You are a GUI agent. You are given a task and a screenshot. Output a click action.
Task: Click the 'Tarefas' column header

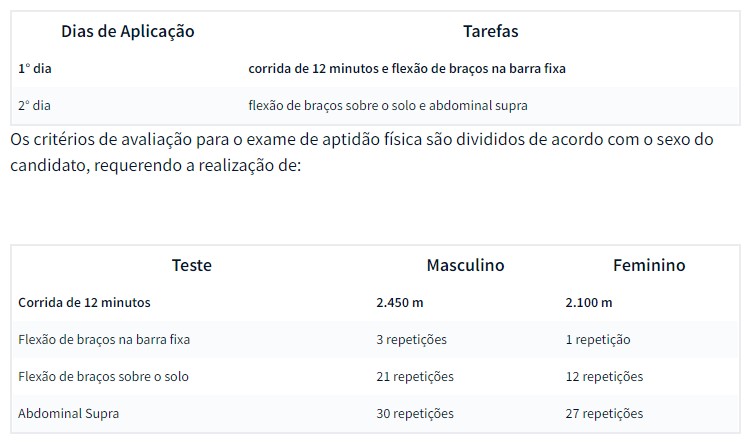(490, 31)
